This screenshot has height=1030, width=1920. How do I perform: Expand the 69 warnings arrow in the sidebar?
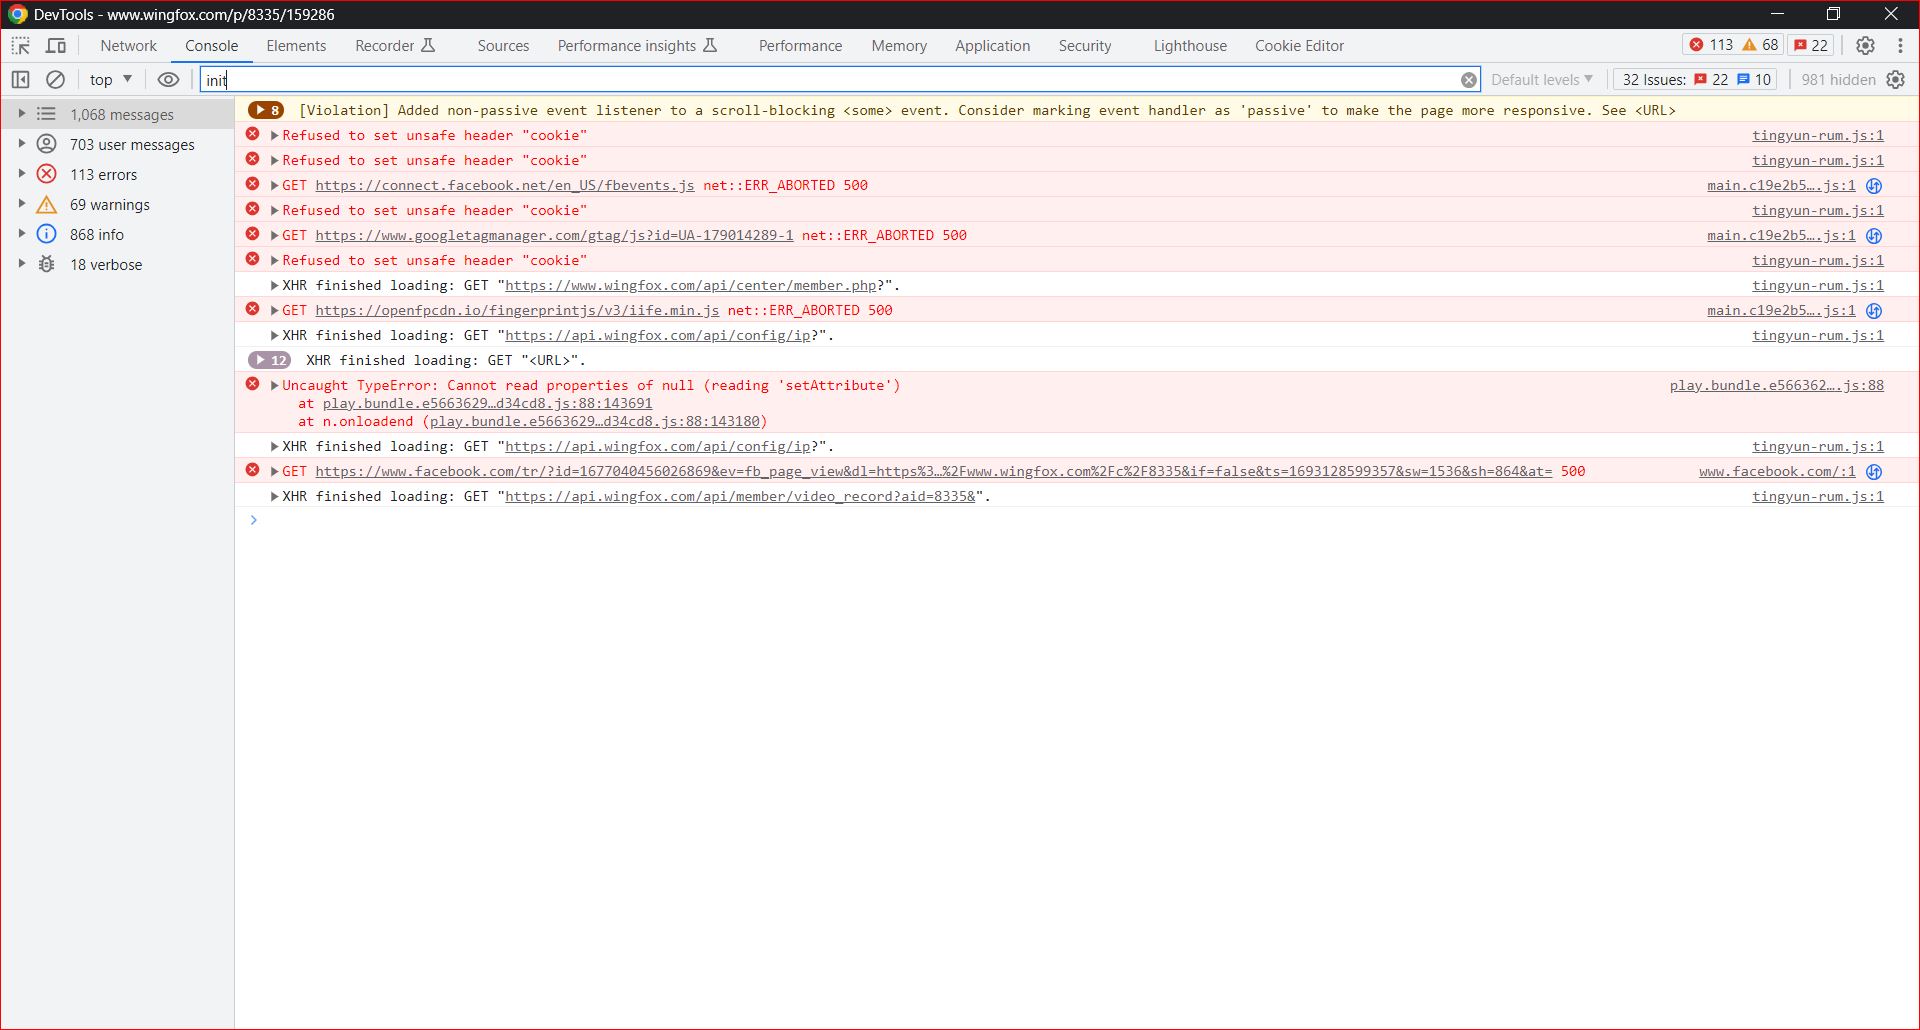pos(21,204)
